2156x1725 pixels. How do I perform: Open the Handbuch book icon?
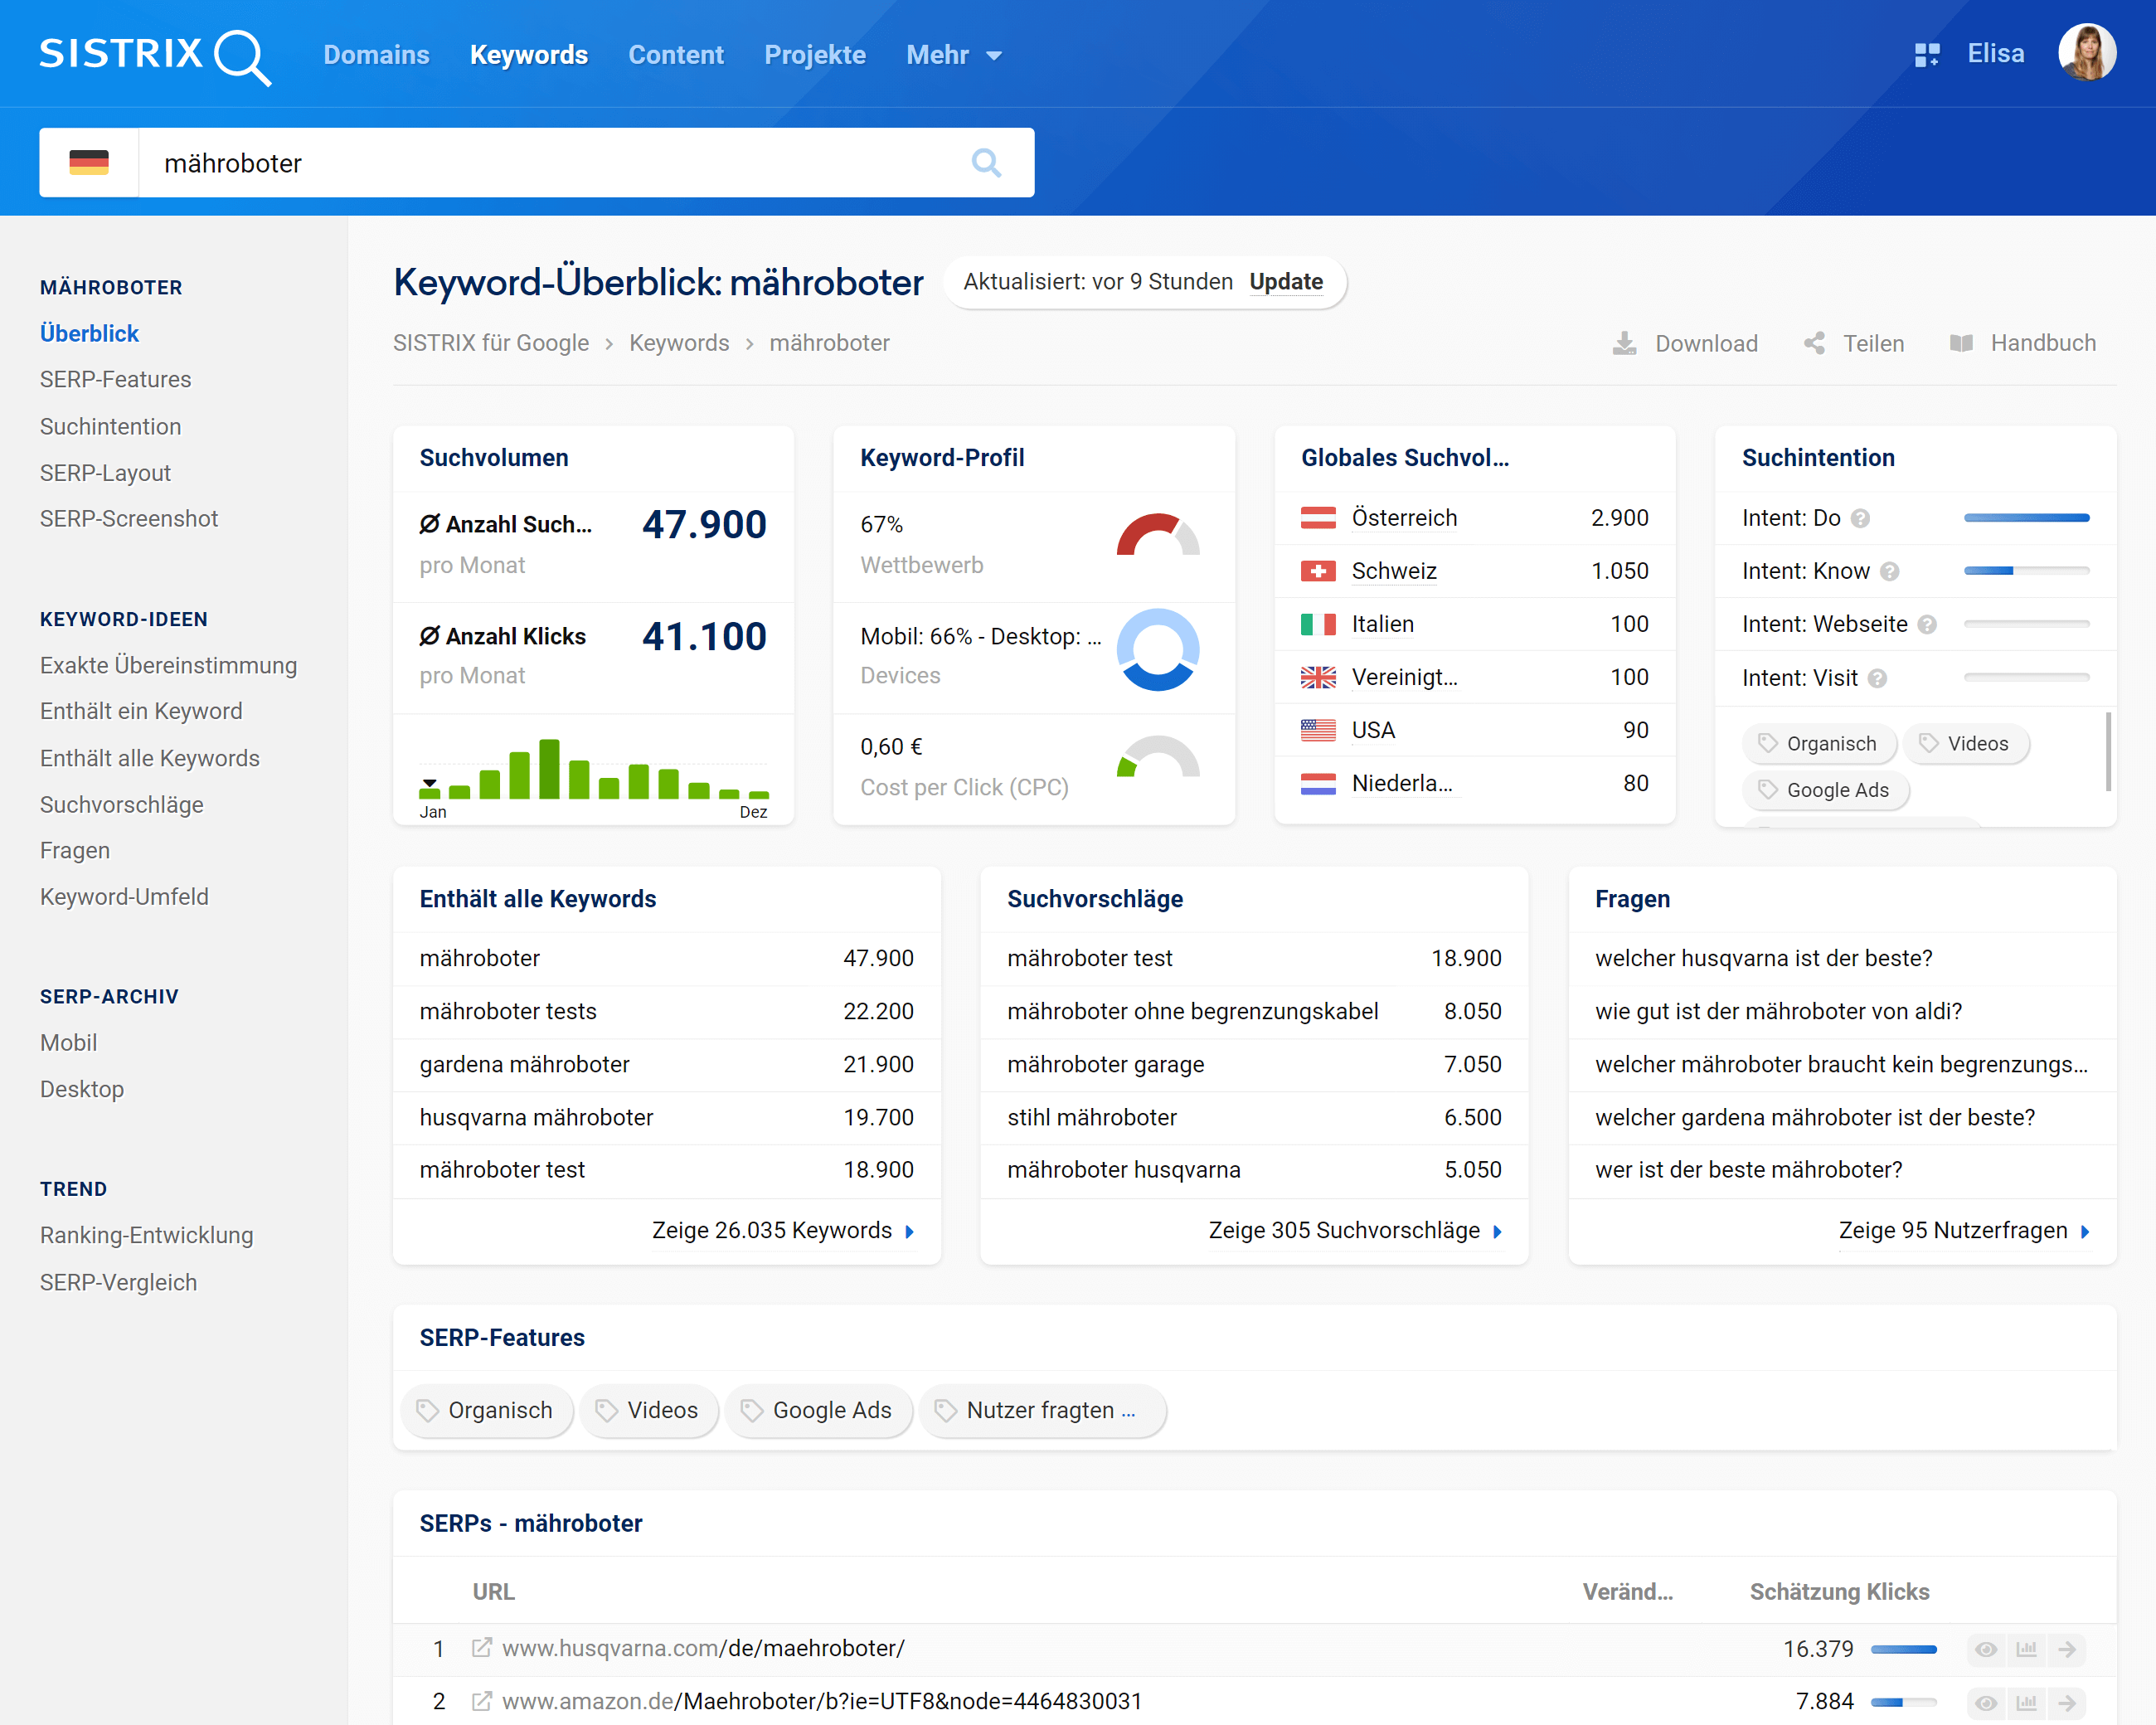click(1961, 343)
